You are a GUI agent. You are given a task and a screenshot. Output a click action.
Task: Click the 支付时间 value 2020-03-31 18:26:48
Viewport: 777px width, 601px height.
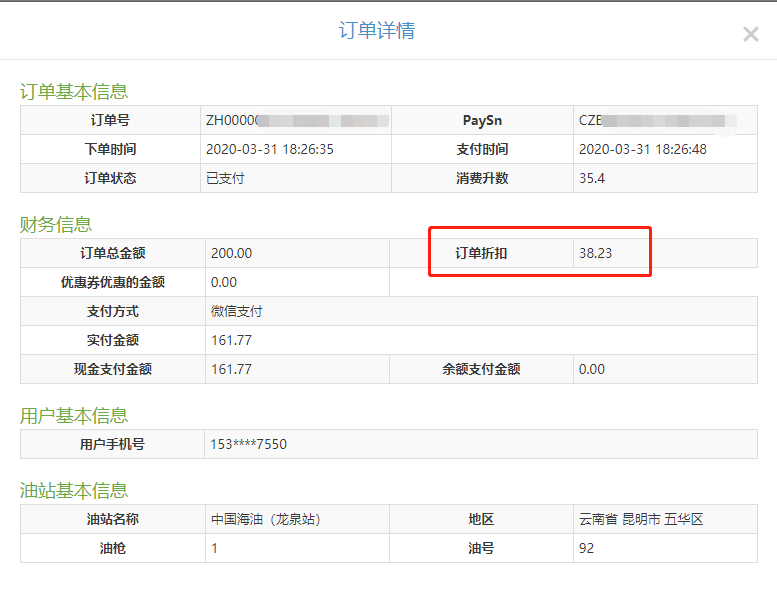pyautogui.click(x=642, y=150)
